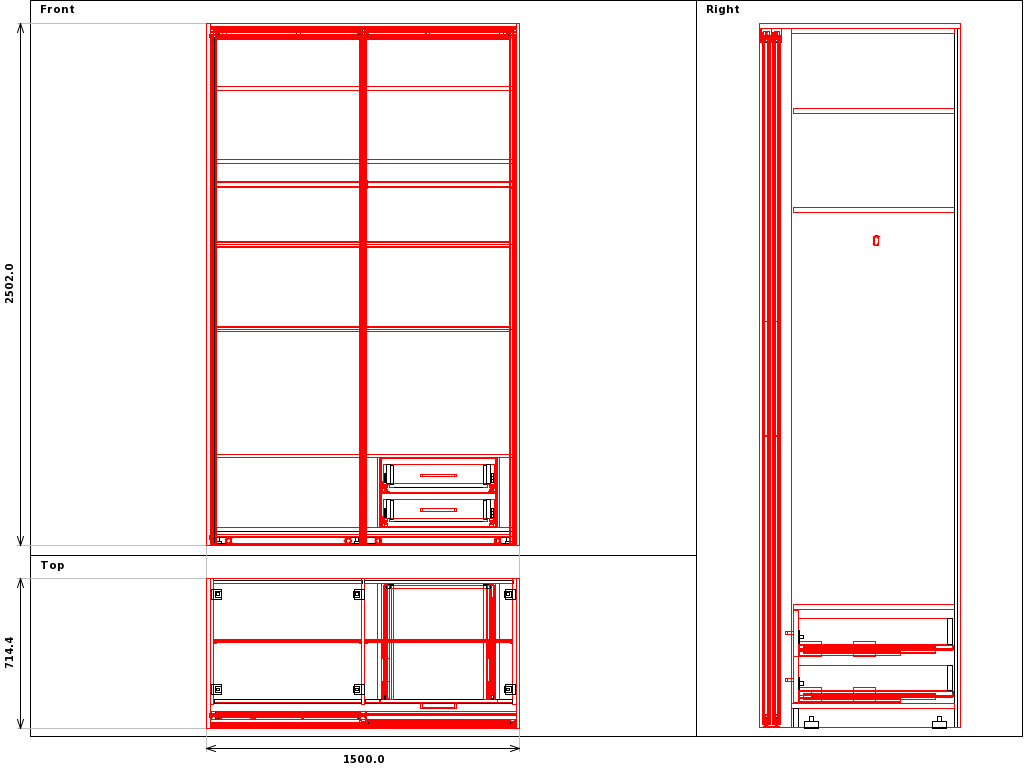Click the left adjustable foot in Right view
The width and height of the screenshot is (1024, 768).
[811, 723]
